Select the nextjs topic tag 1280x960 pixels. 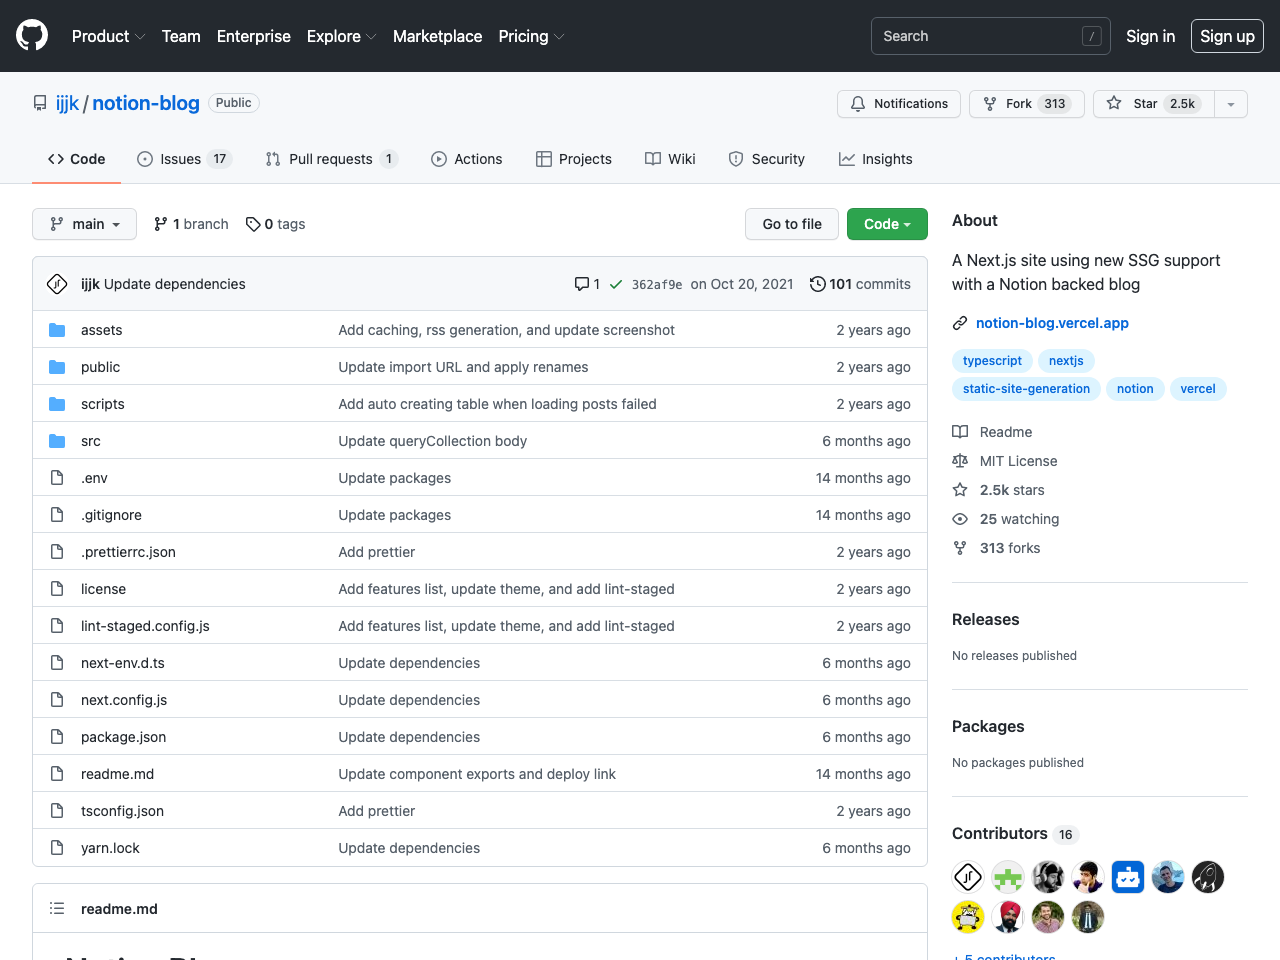[1065, 360]
